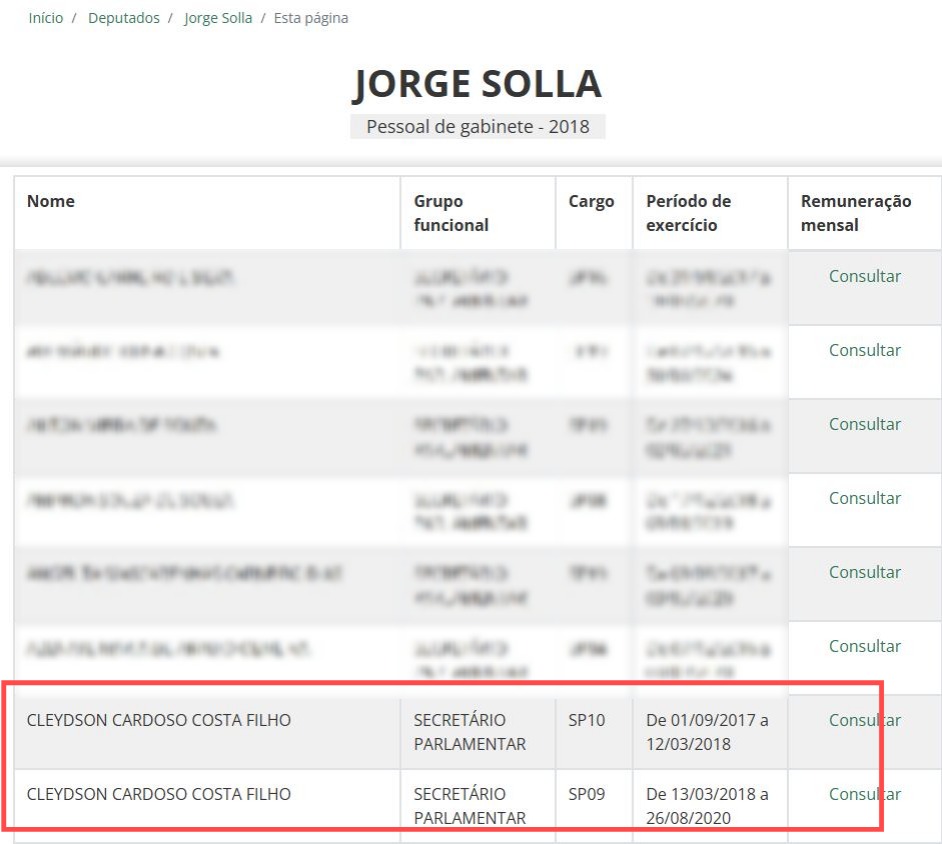Click the JORGE SOLLA page heading
Viewport: 942px width, 844px height.
pos(477,84)
